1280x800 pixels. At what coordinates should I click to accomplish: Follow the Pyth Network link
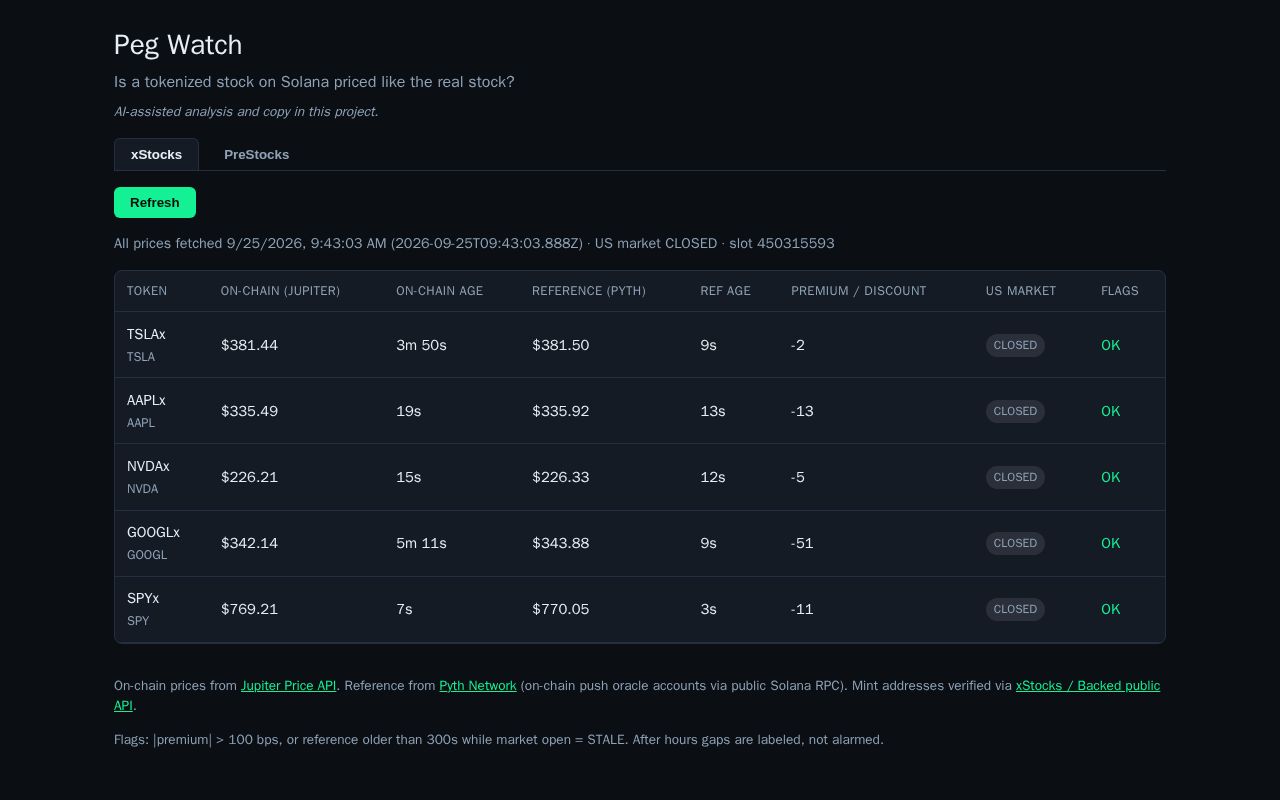coord(478,686)
